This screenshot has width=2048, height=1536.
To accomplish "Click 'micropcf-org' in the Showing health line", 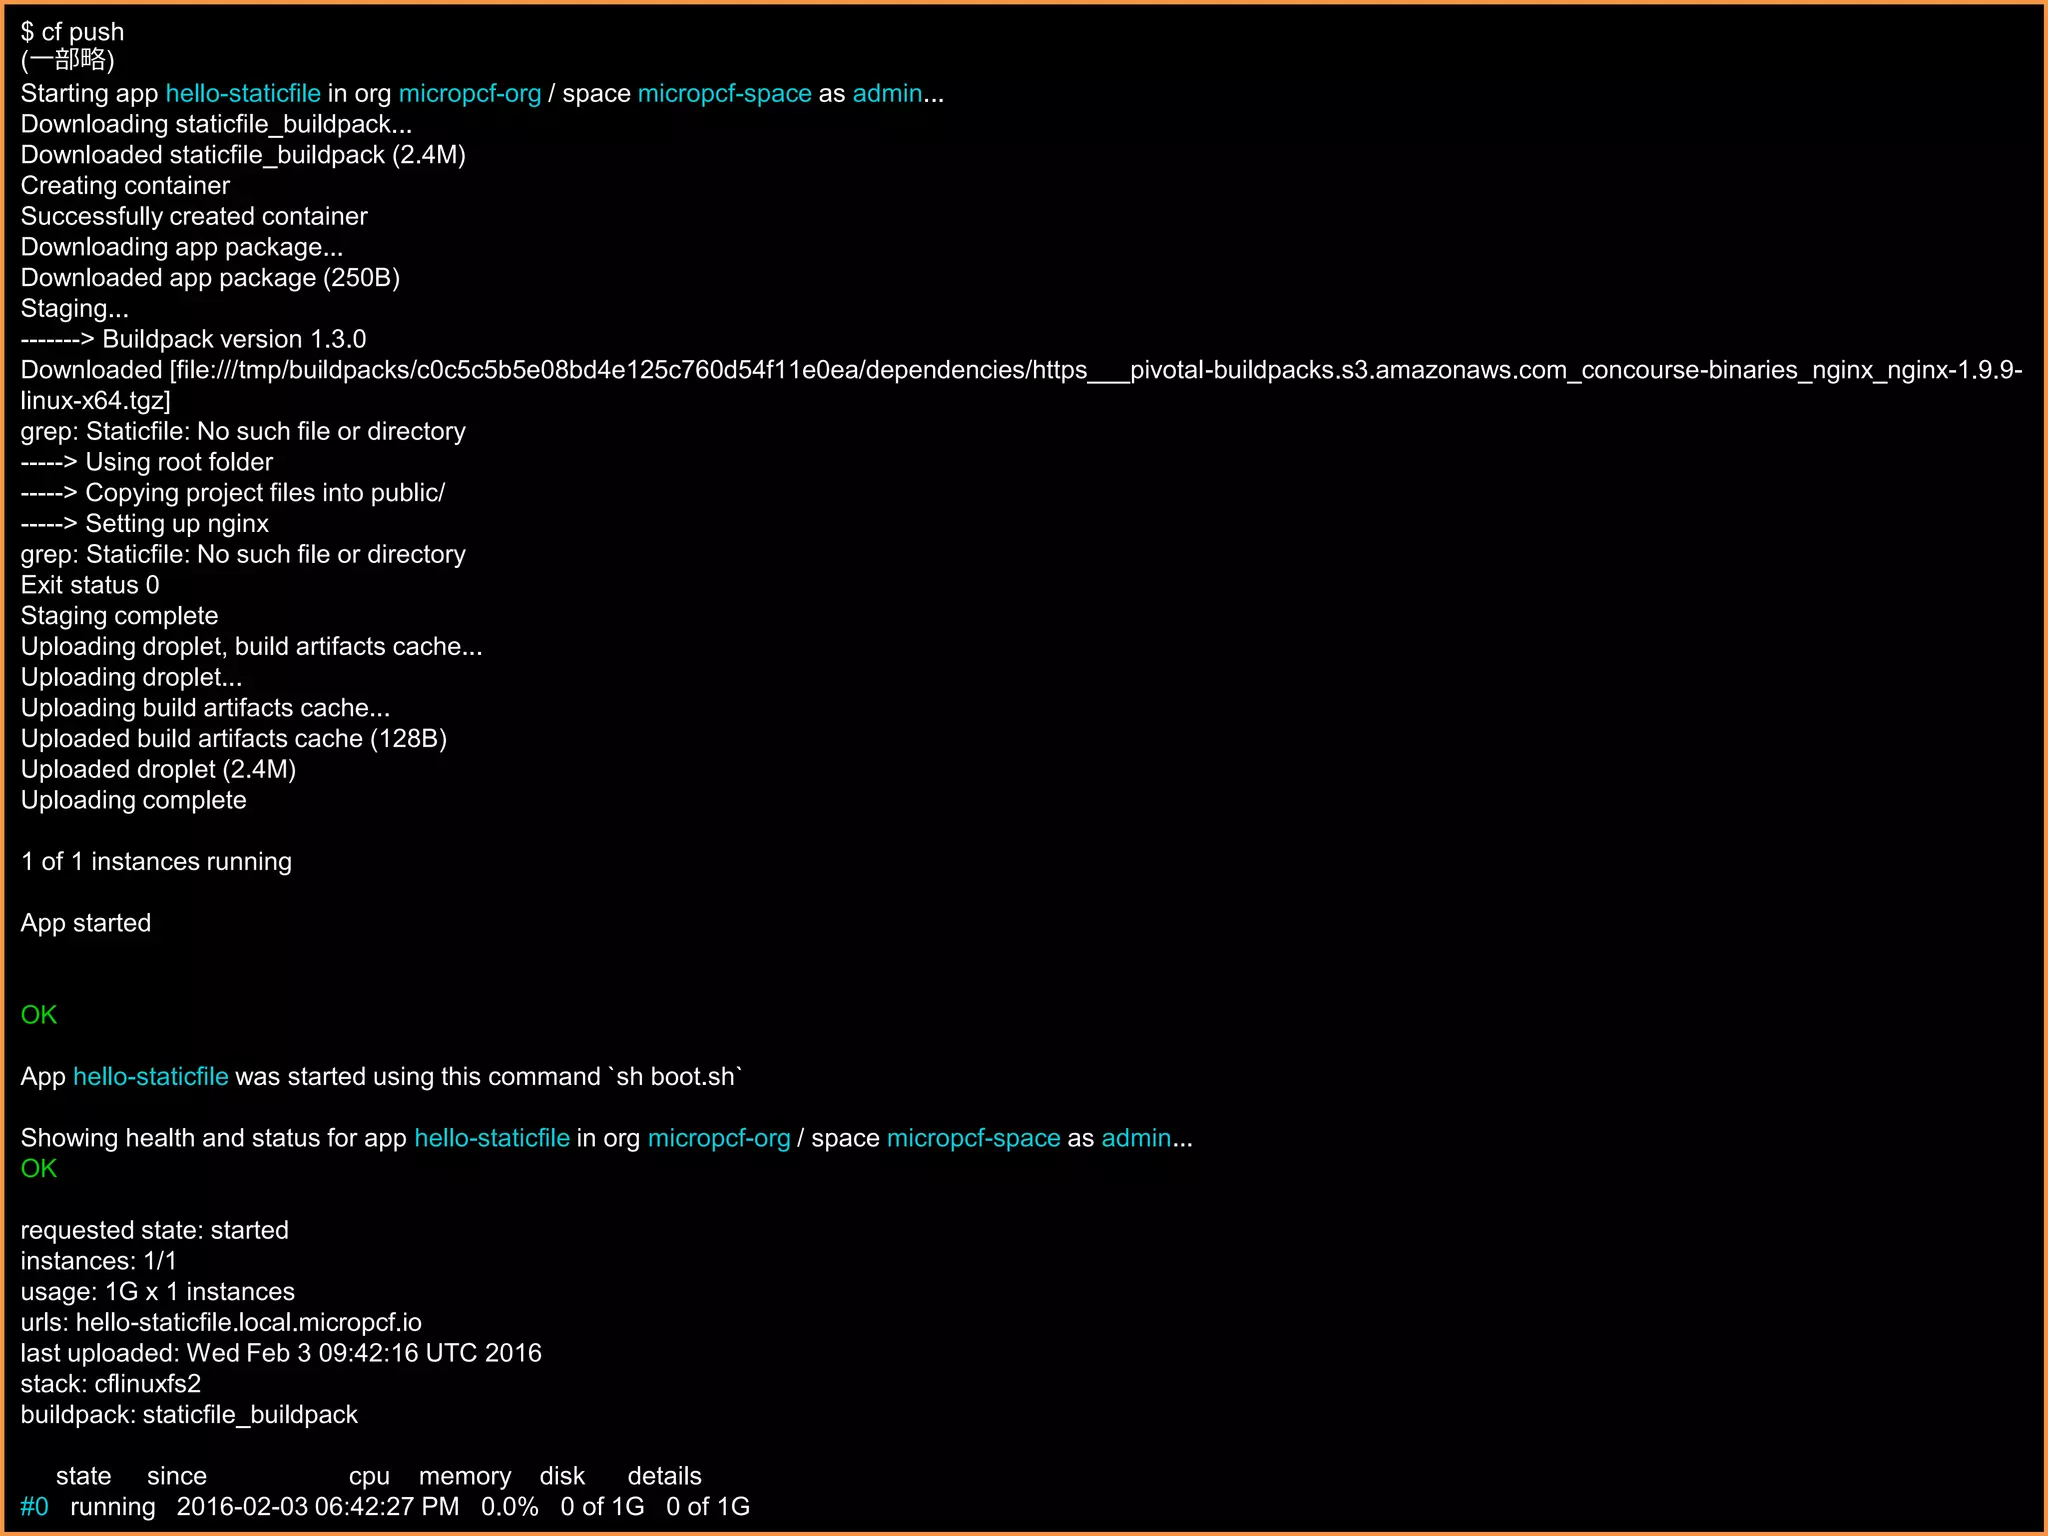I will 719,1139.
